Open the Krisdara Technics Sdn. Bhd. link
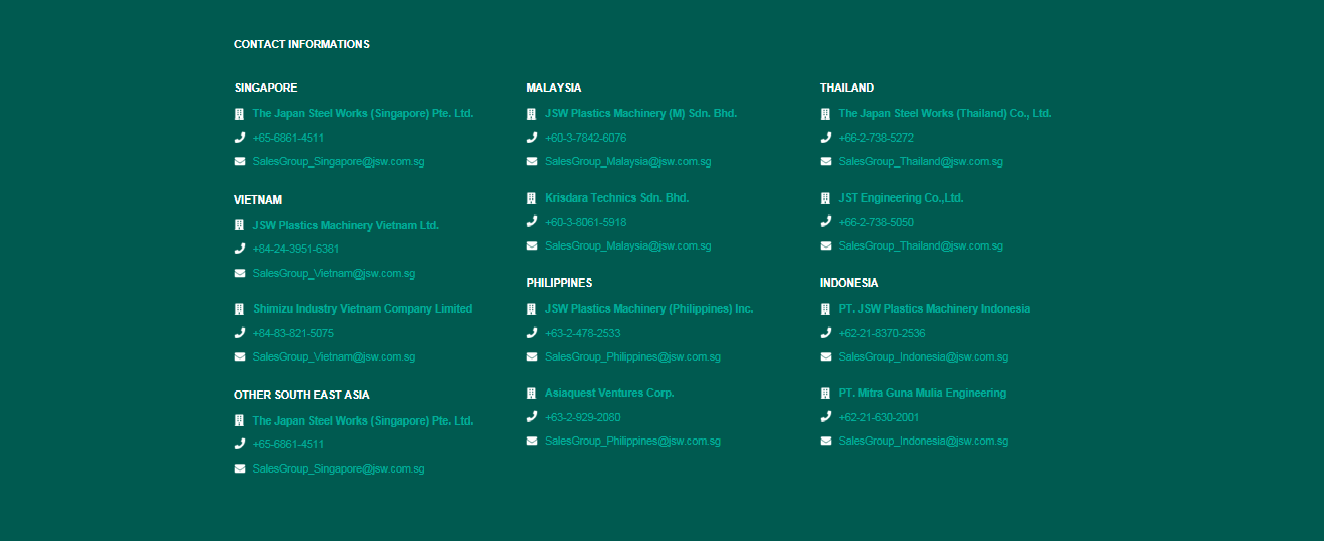This screenshot has height=541, width=1324. [x=617, y=198]
